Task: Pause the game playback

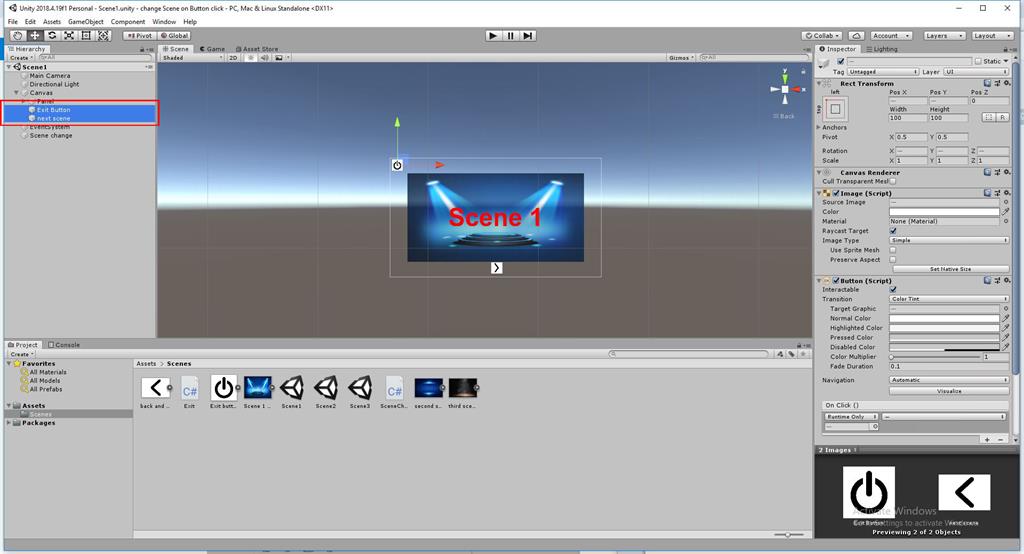Action: pyautogui.click(x=511, y=36)
